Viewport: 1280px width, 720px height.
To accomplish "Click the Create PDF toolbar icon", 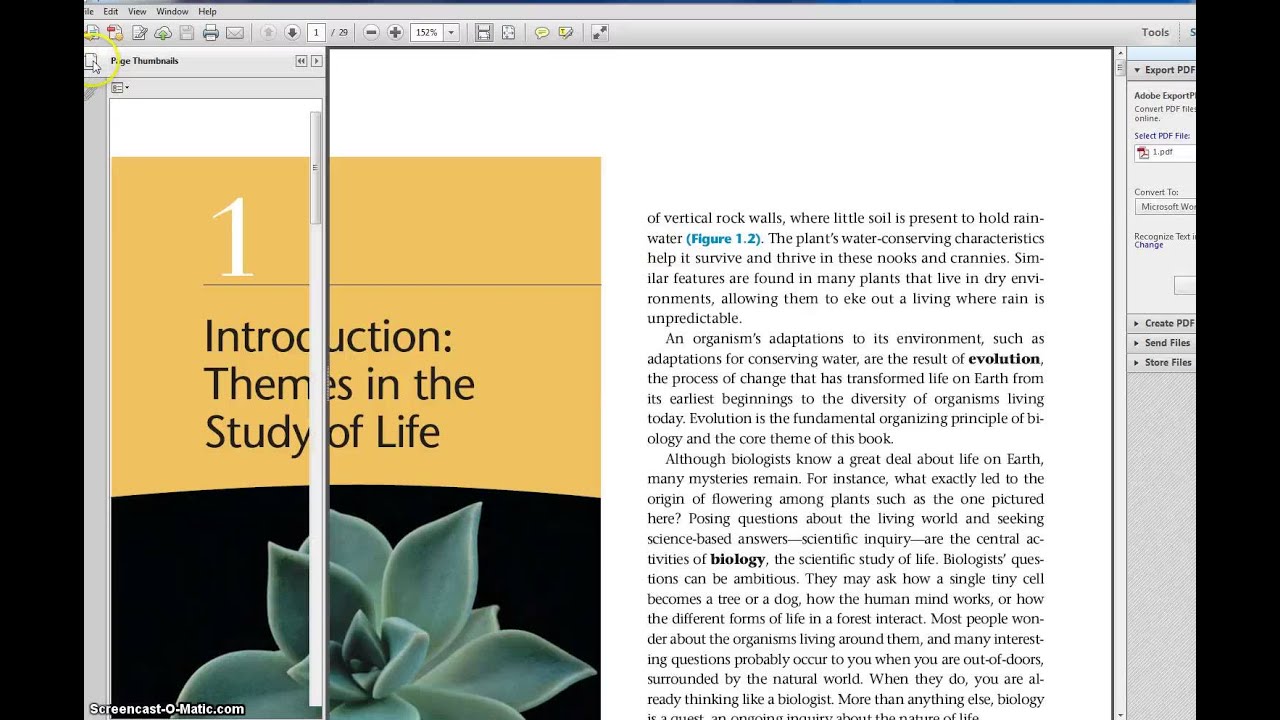I will 115,33.
